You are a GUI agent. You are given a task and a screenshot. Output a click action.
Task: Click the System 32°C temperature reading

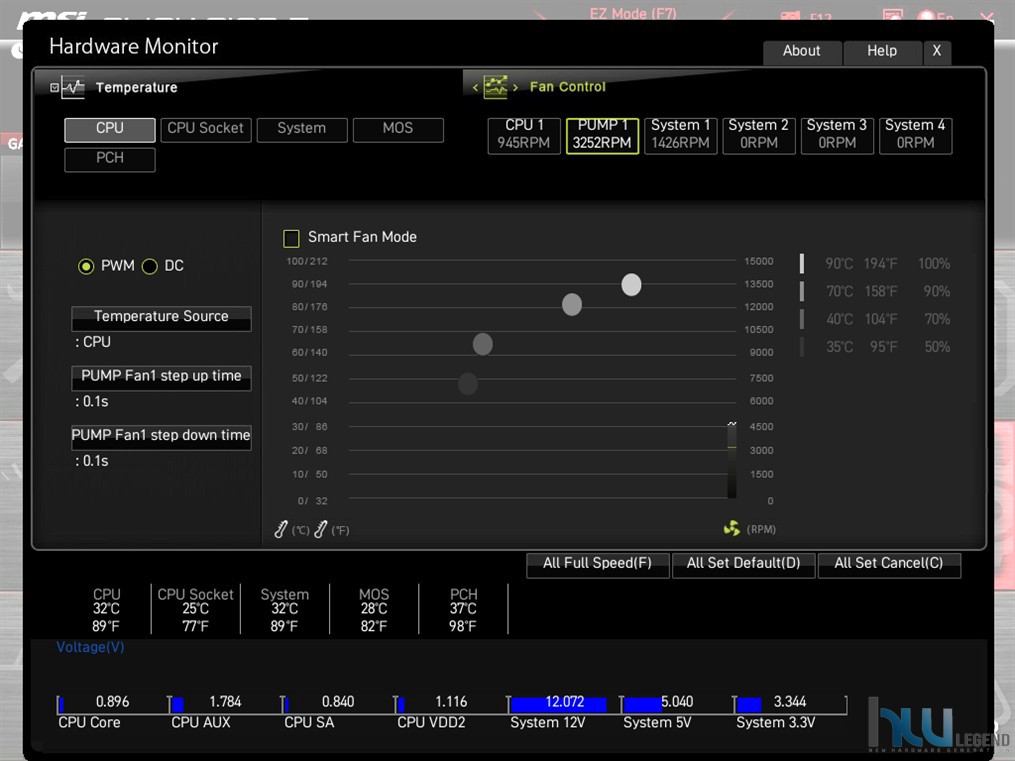click(x=285, y=610)
